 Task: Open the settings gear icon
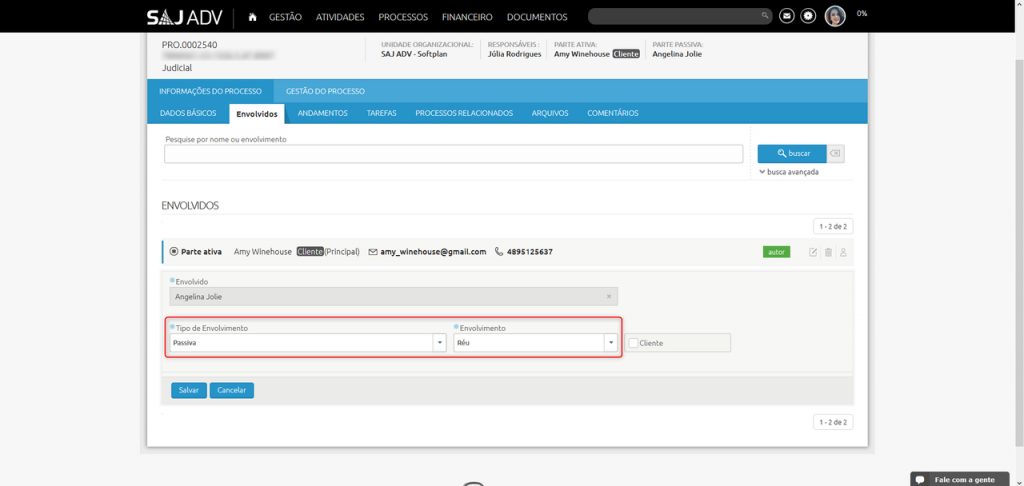click(x=808, y=16)
